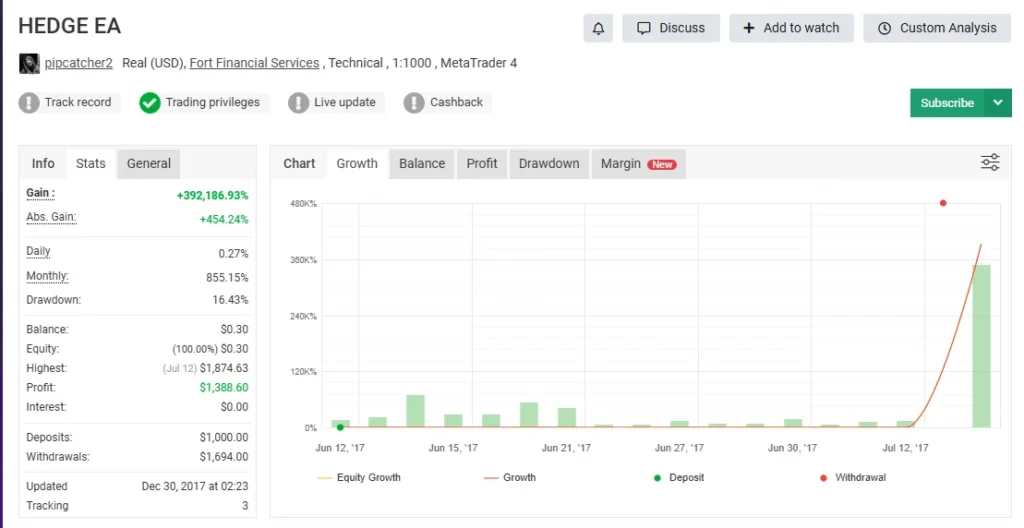Image resolution: width=1024 pixels, height=528 pixels.
Task: Open chart settings sliders icon
Action: tap(990, 163)
